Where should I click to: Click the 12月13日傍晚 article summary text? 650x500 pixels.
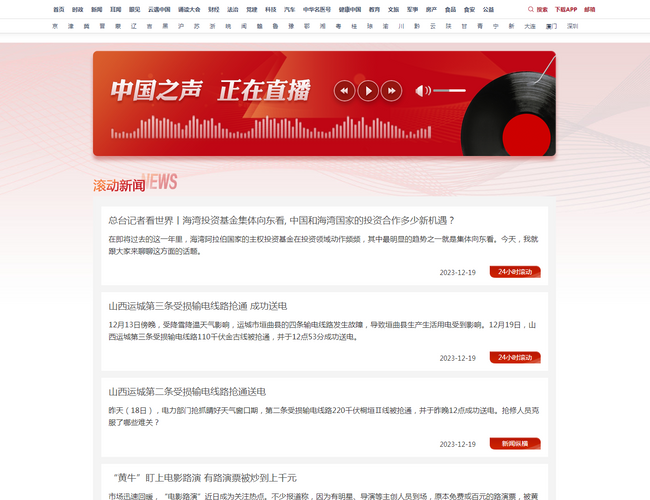pyautogui.click(x=323, y=331)
